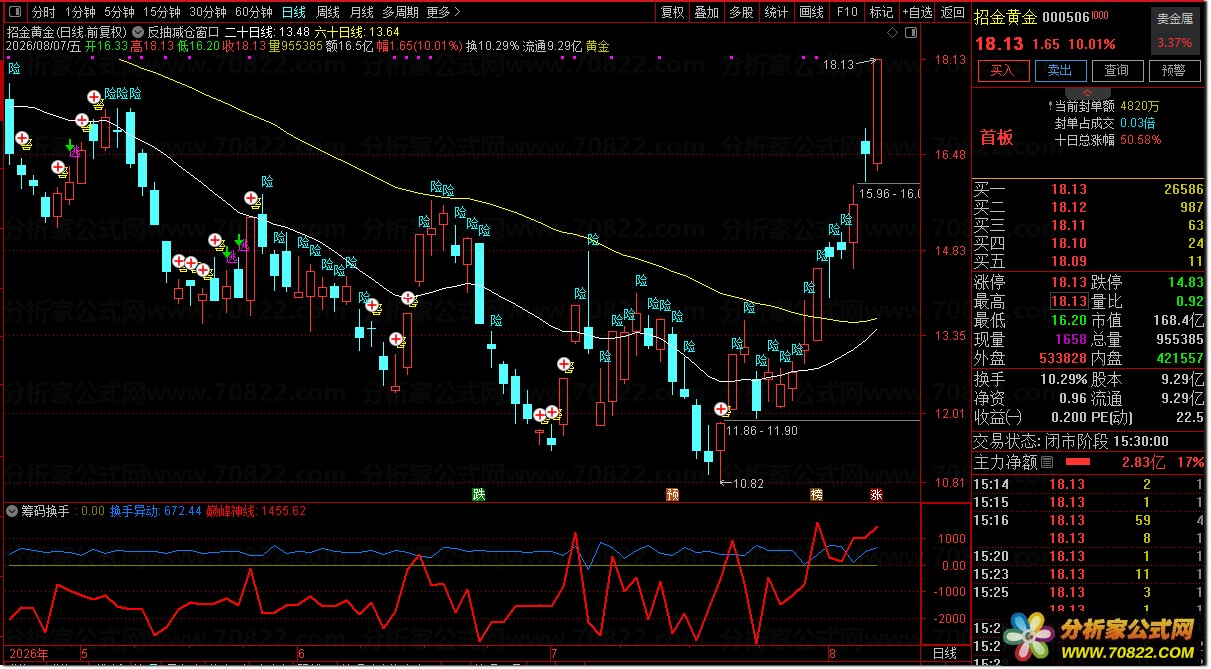Click the F10 company info button
Screen dimensions: 1211x669
click(847, 13)
